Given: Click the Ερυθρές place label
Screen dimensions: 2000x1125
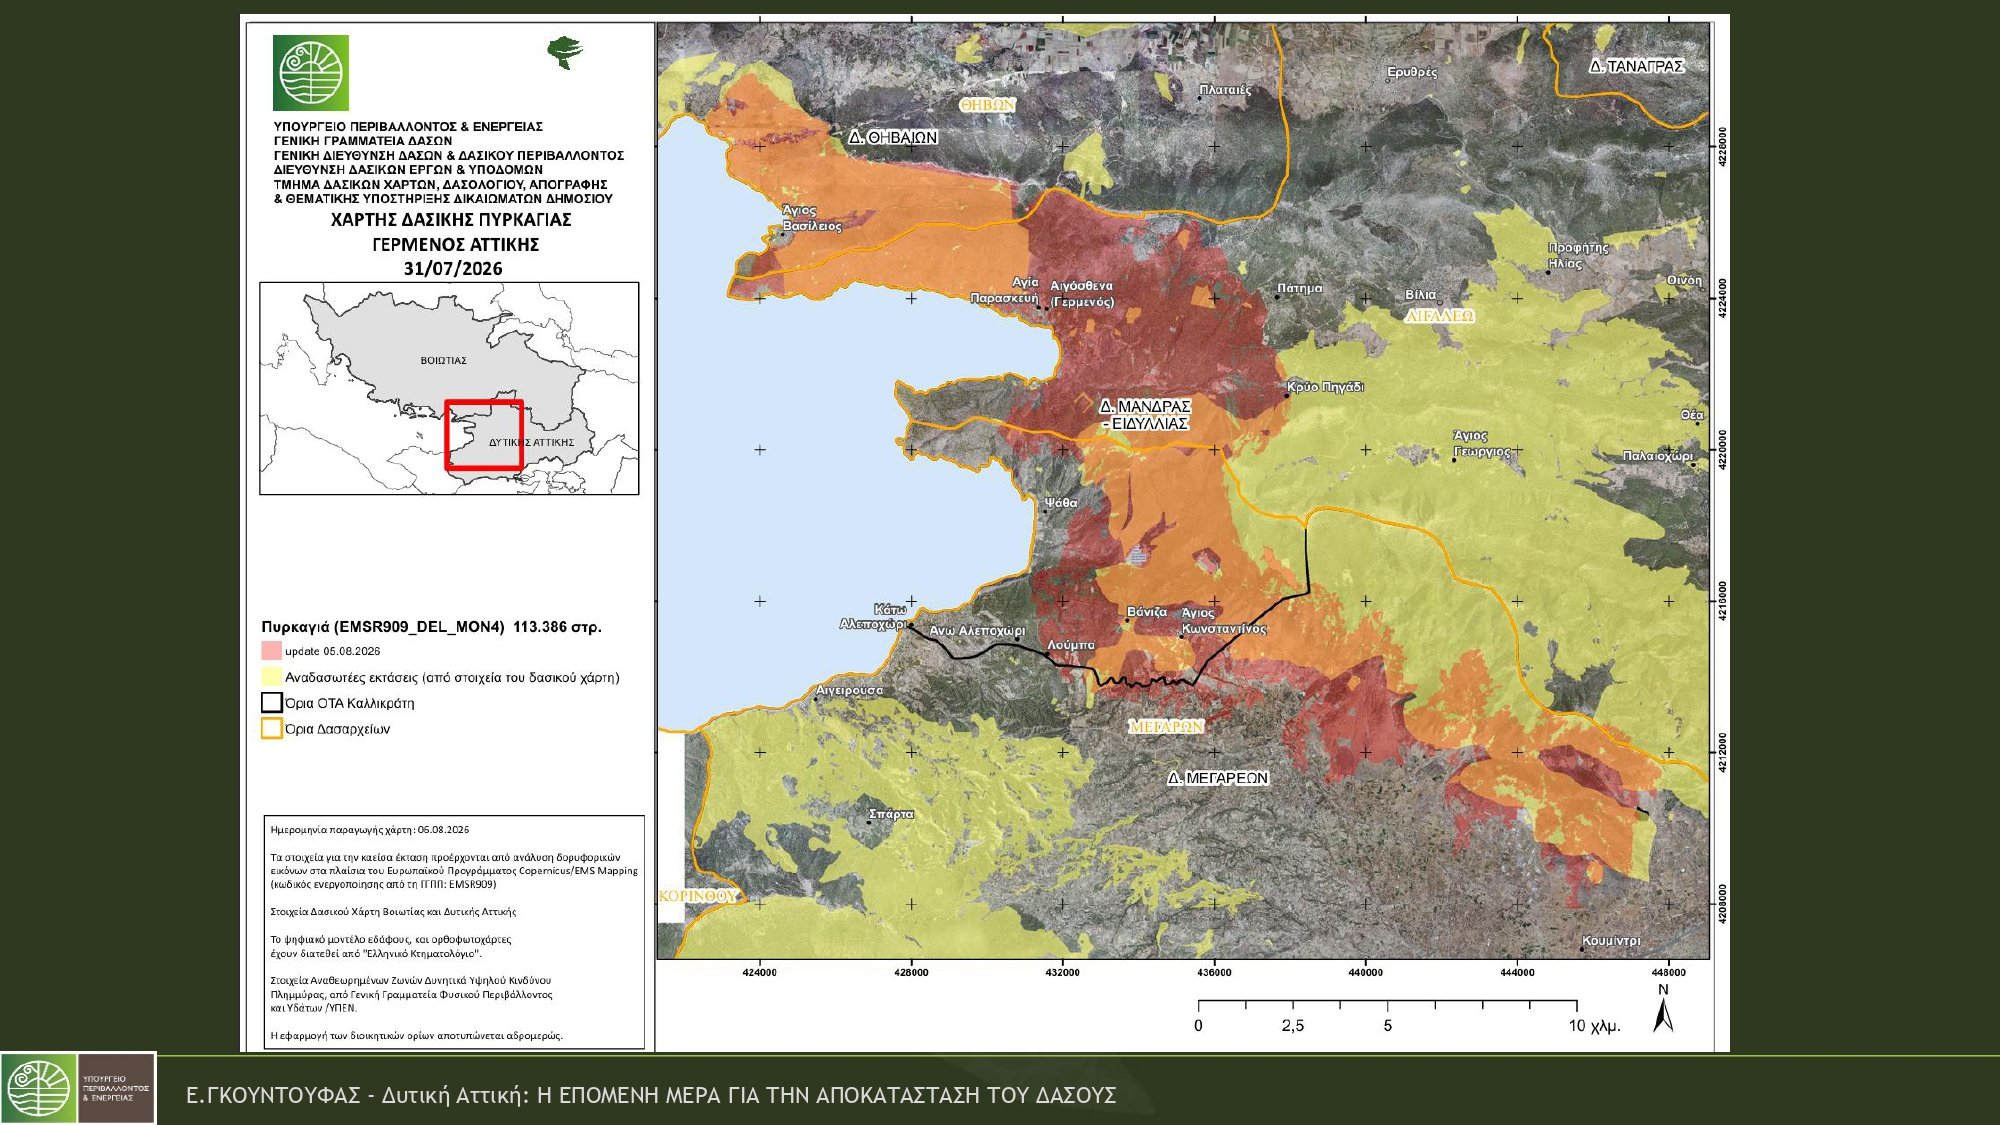Looking at the screenshot, I should point(1412,72).
